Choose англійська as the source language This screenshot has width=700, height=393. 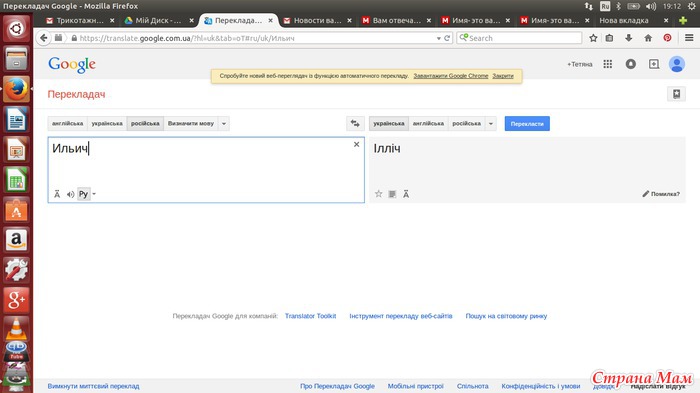67,123
